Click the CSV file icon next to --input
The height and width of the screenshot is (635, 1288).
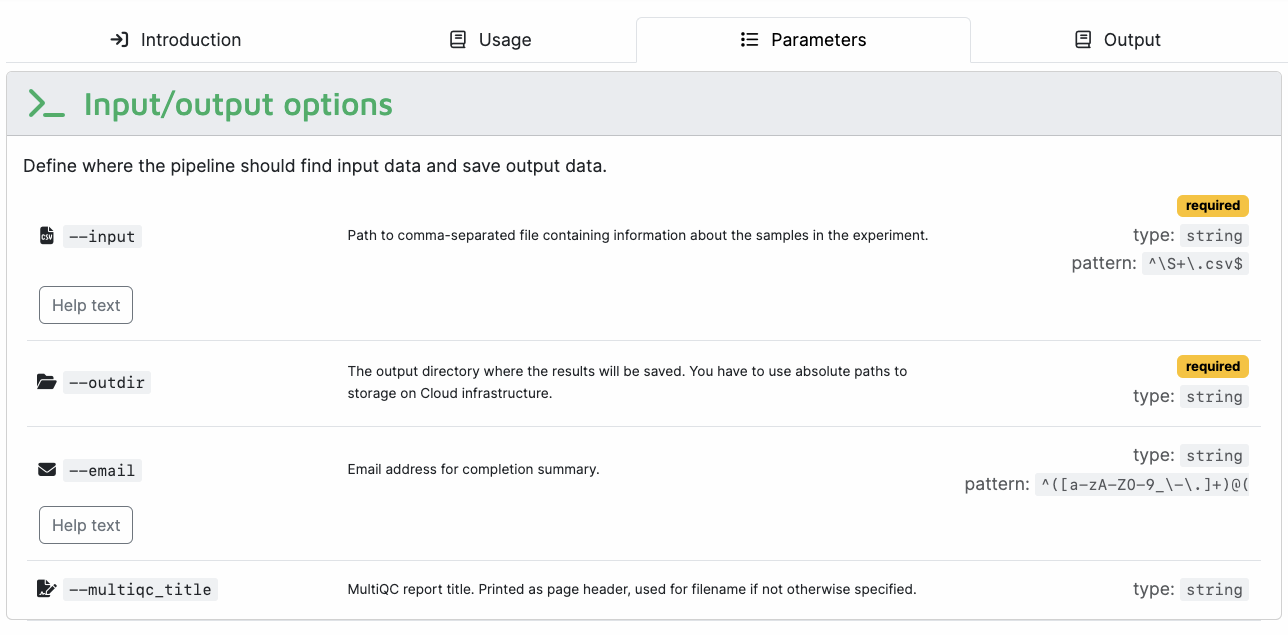[x=46, y=236]
